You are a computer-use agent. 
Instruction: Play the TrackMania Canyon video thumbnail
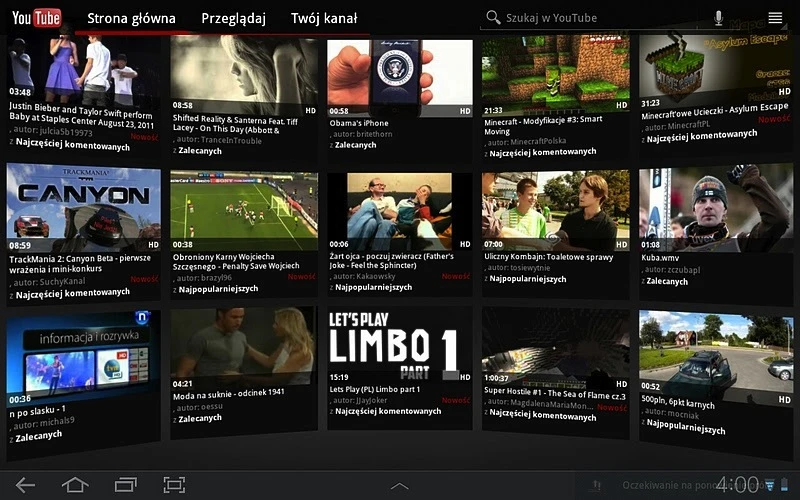pyautogui.click(x=83, y=208)
